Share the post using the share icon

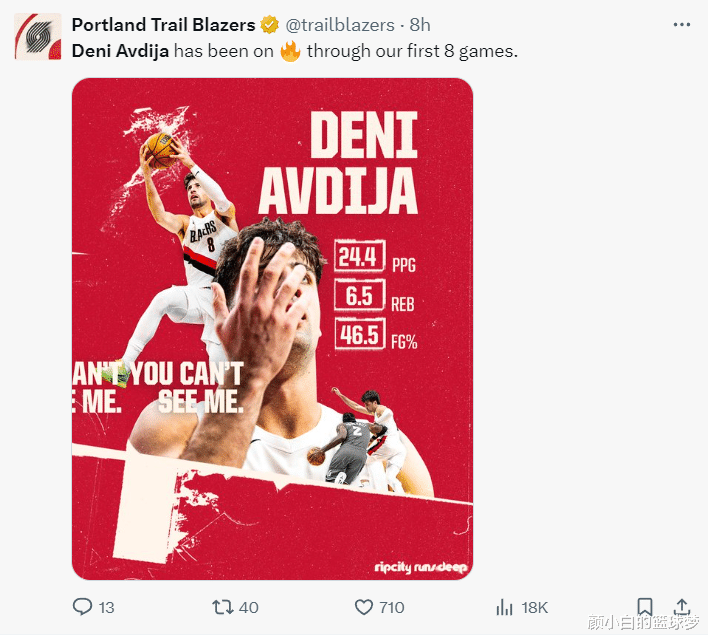[682, 606]
